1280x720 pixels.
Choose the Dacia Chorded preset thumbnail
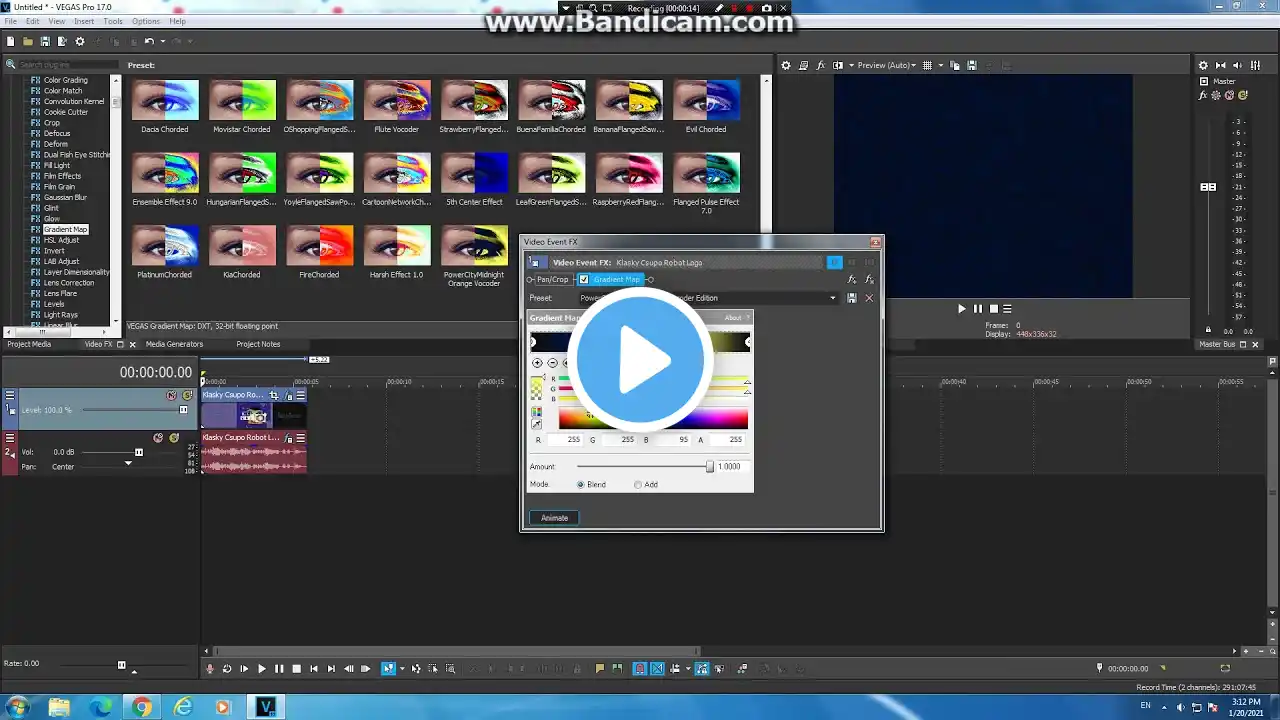pyautogui.click(x=165, y=100)
